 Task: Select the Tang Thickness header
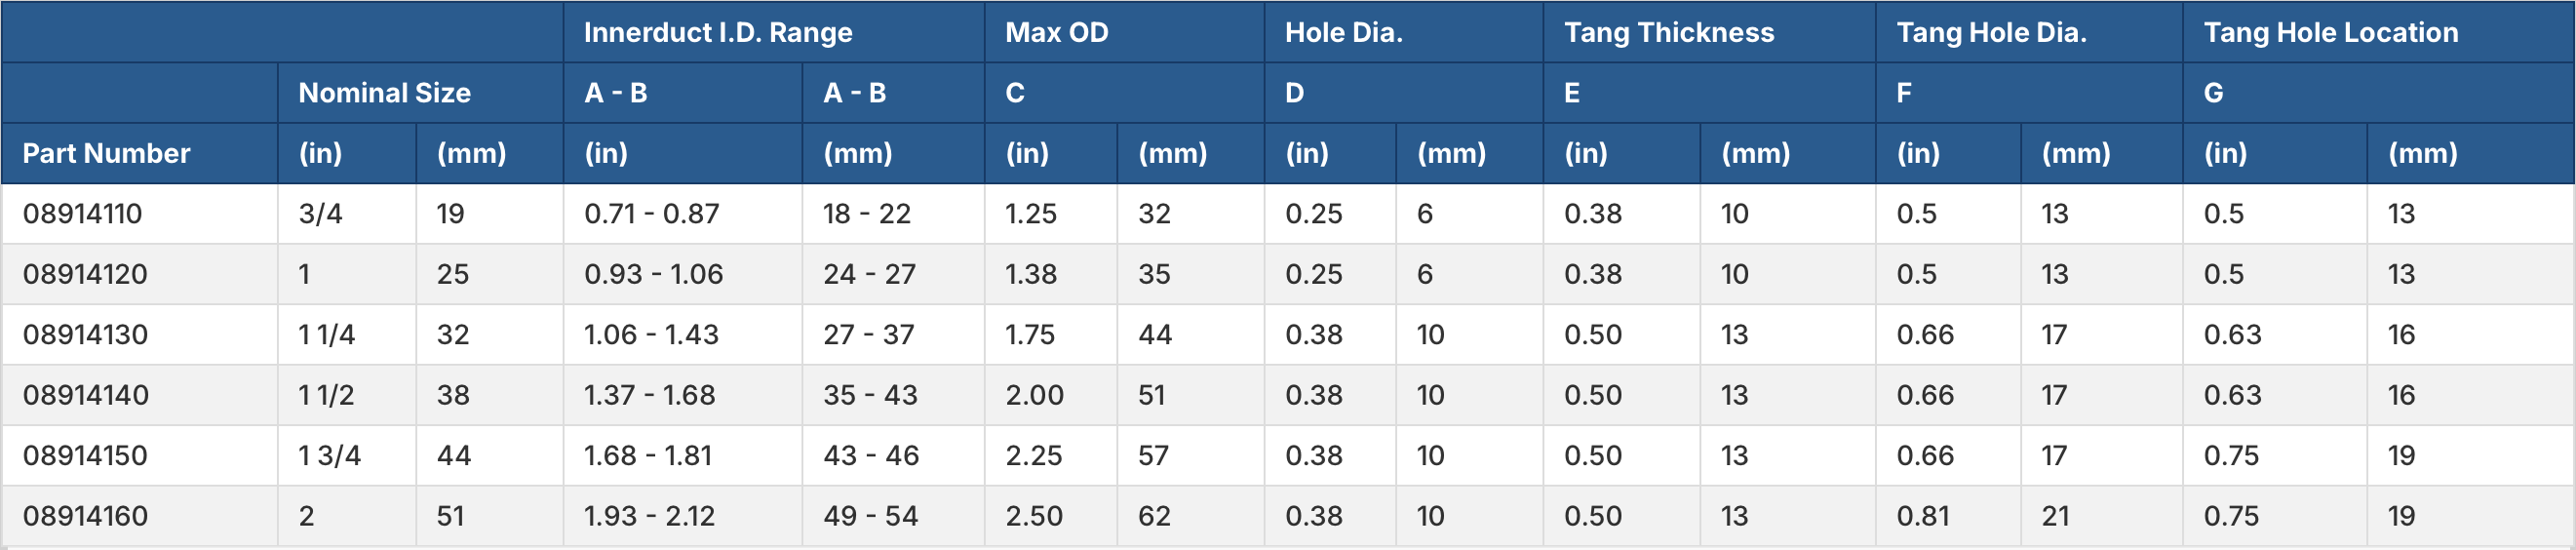[x=1668, y=33]
